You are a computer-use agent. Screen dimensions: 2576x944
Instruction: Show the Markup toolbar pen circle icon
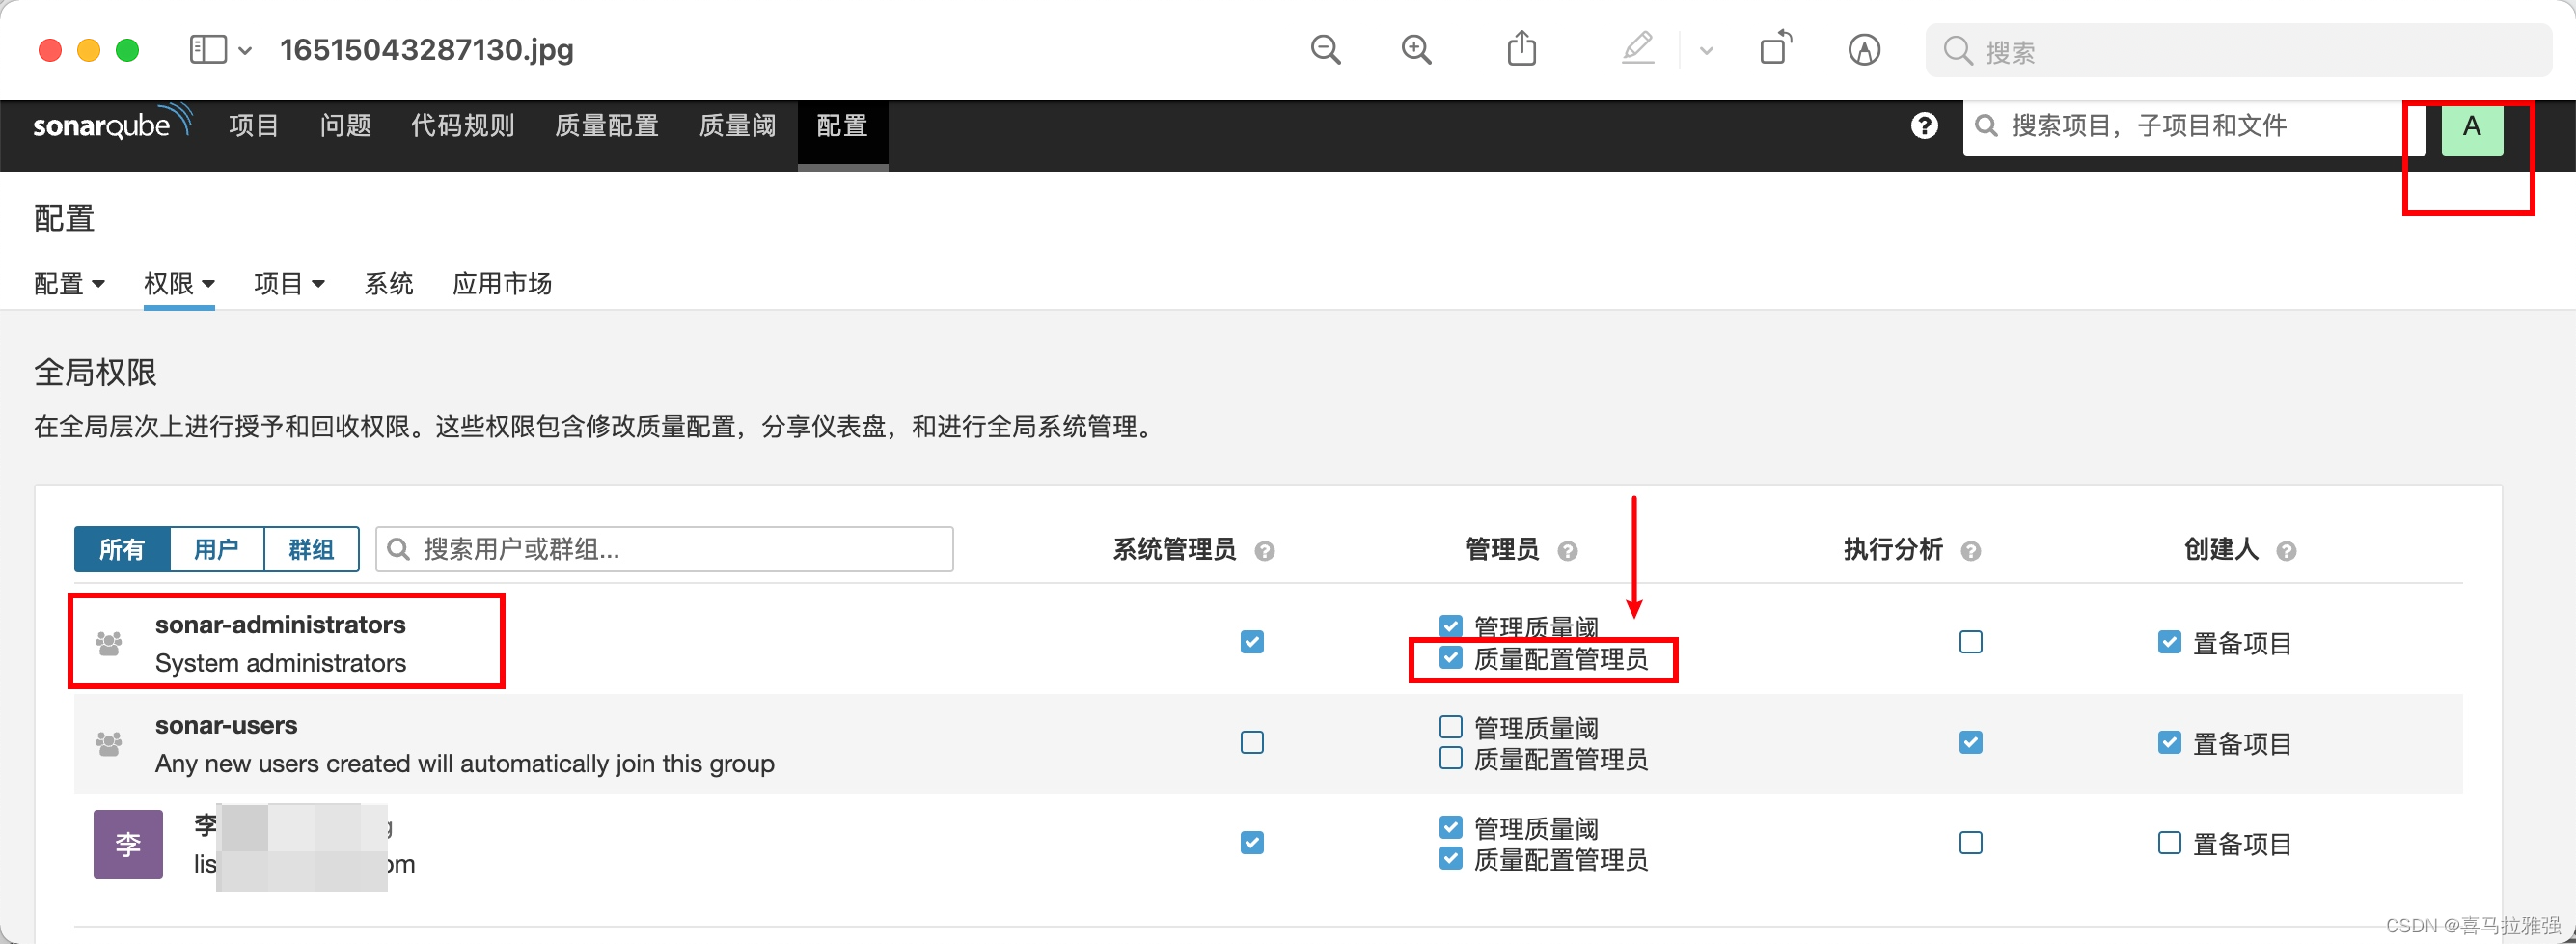(x=1863, y=49)
